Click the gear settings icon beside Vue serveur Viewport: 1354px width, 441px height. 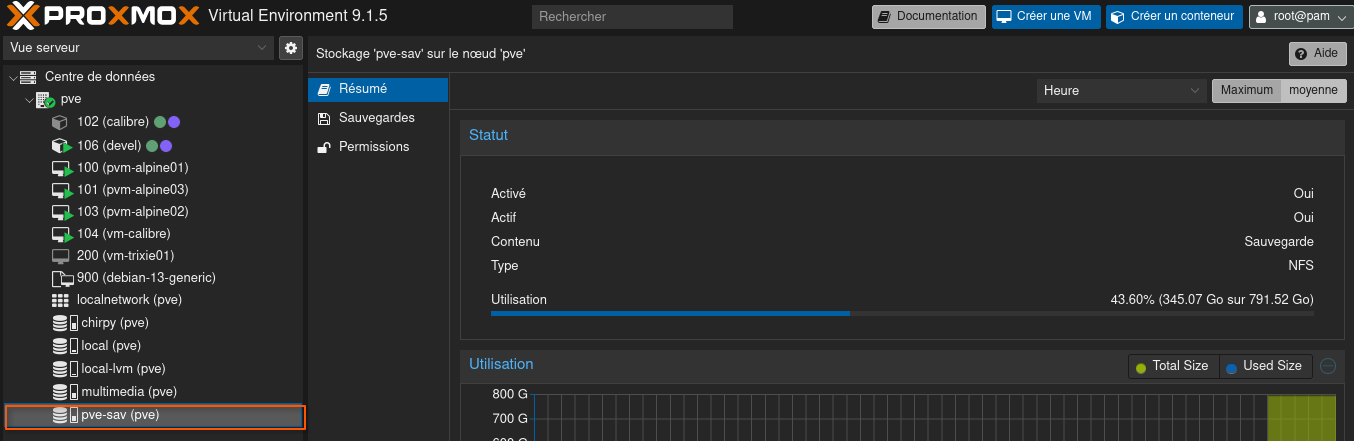[291, 48]
